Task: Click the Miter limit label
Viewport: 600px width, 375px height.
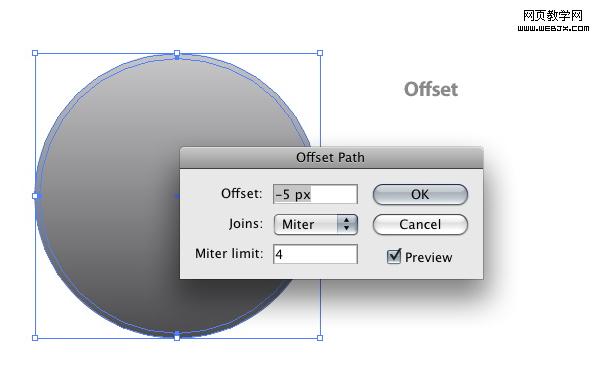Action: point(229,254)
